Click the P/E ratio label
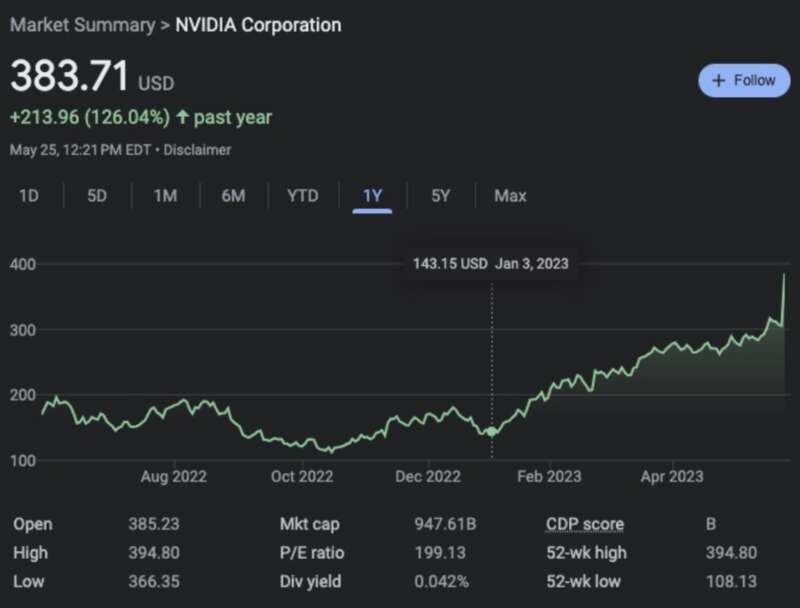 point(312,552)
